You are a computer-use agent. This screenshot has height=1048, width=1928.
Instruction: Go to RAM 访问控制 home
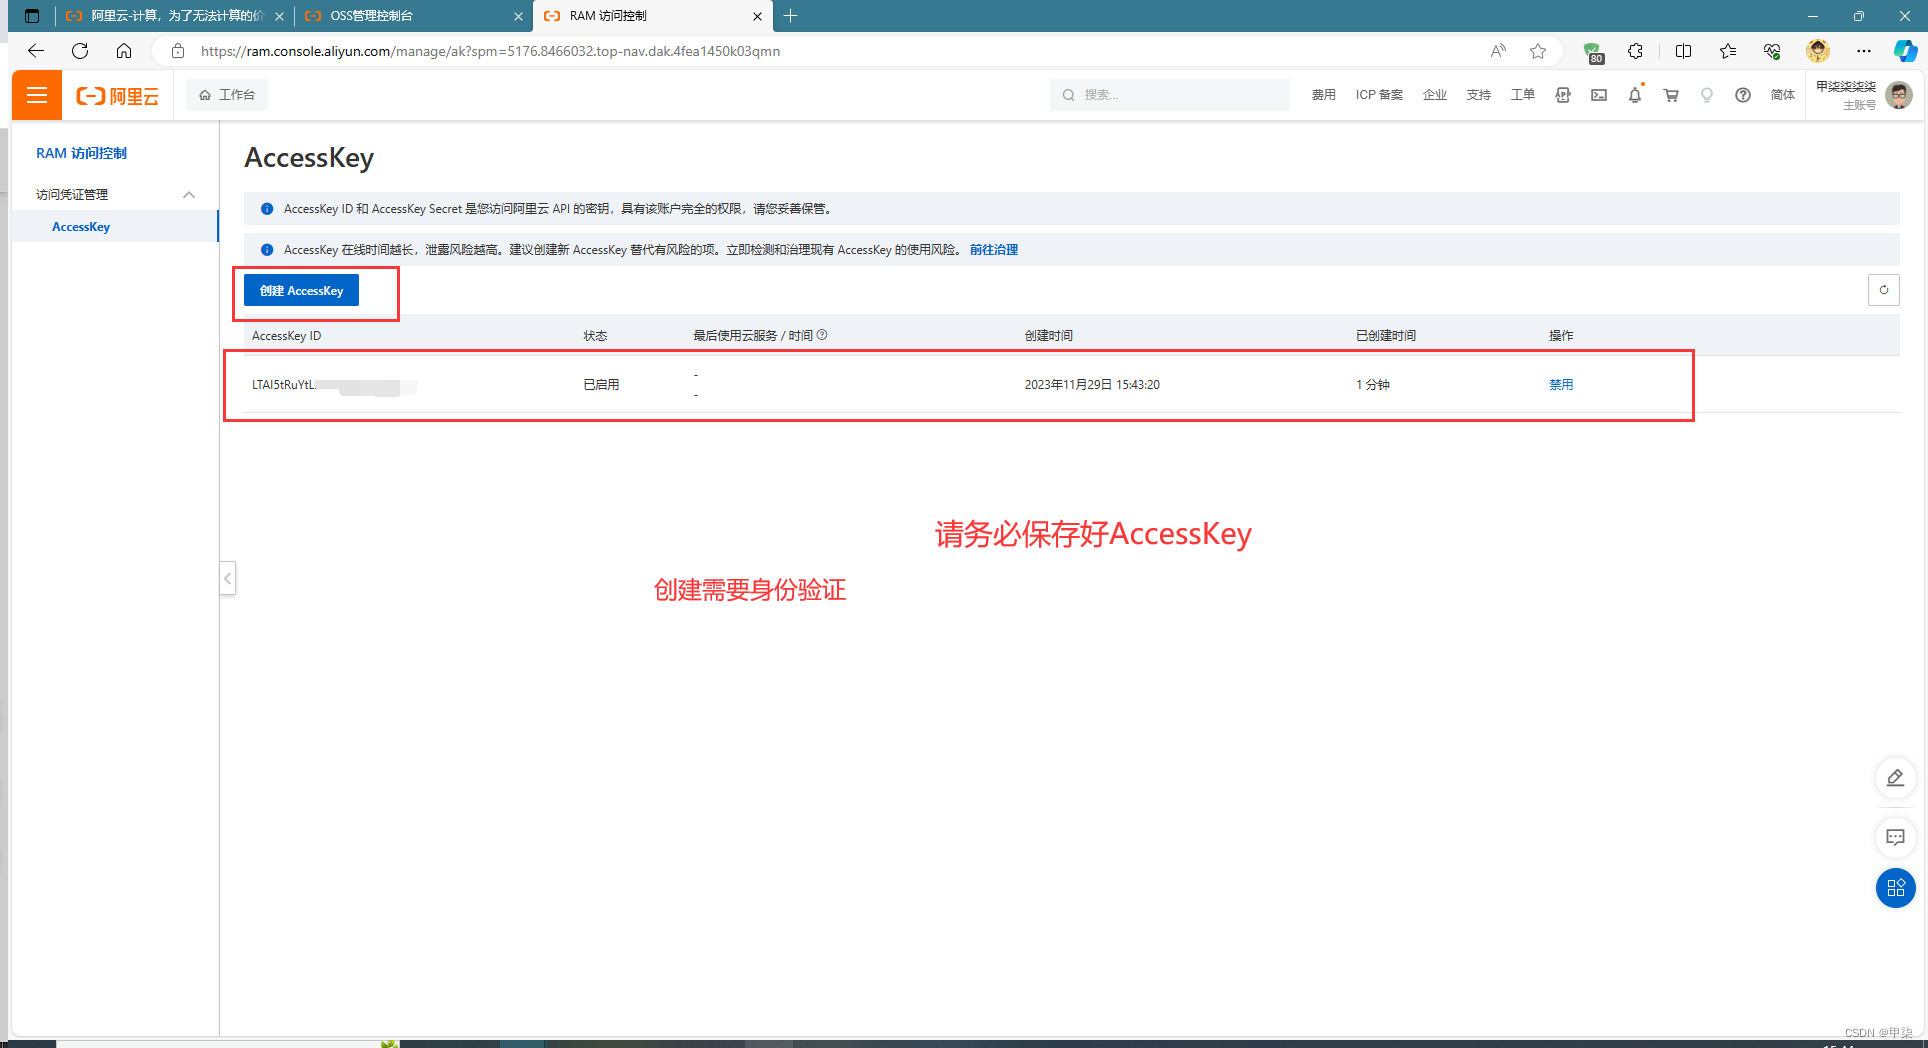click(x=82, y=153)
